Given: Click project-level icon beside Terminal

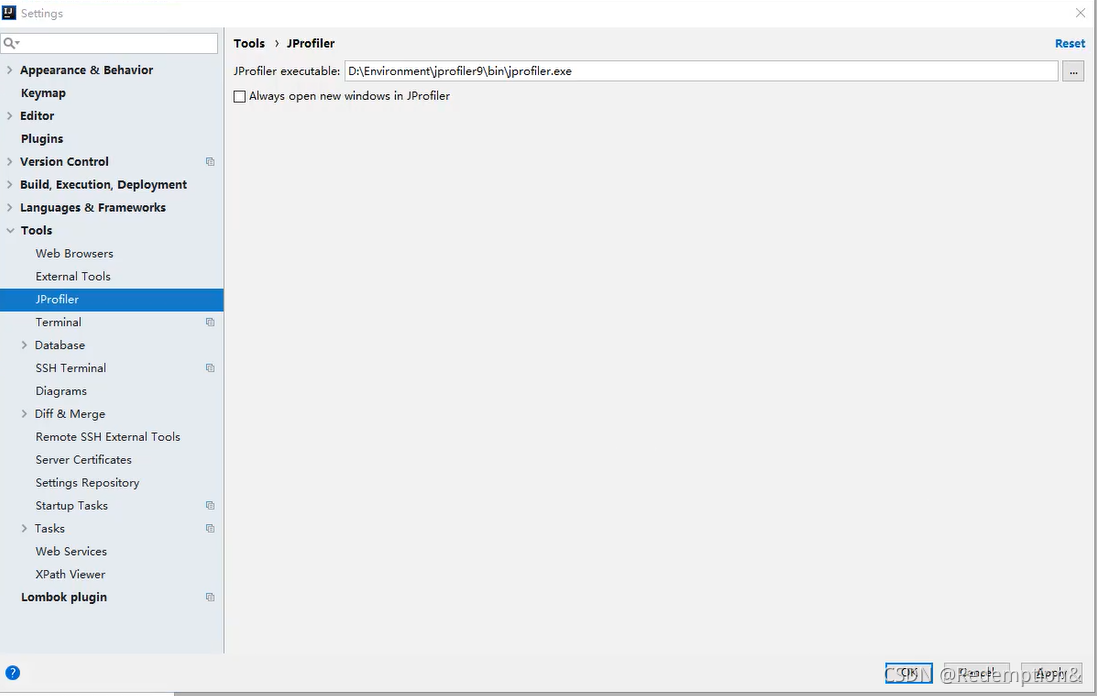Looking at the screenshot, I should point(210,322).
